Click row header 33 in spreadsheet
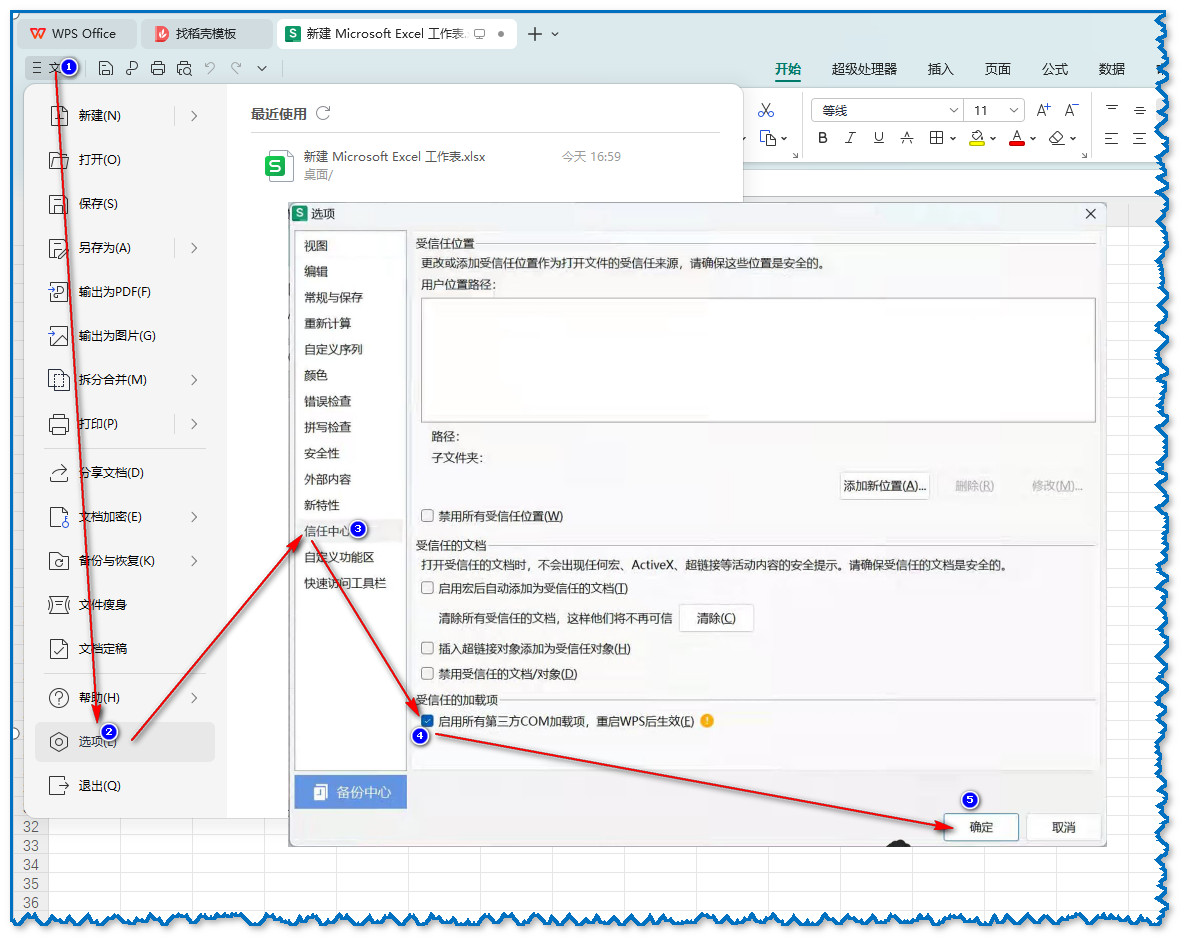Viewport: 1186px width, 943px height. pos(30,845)
